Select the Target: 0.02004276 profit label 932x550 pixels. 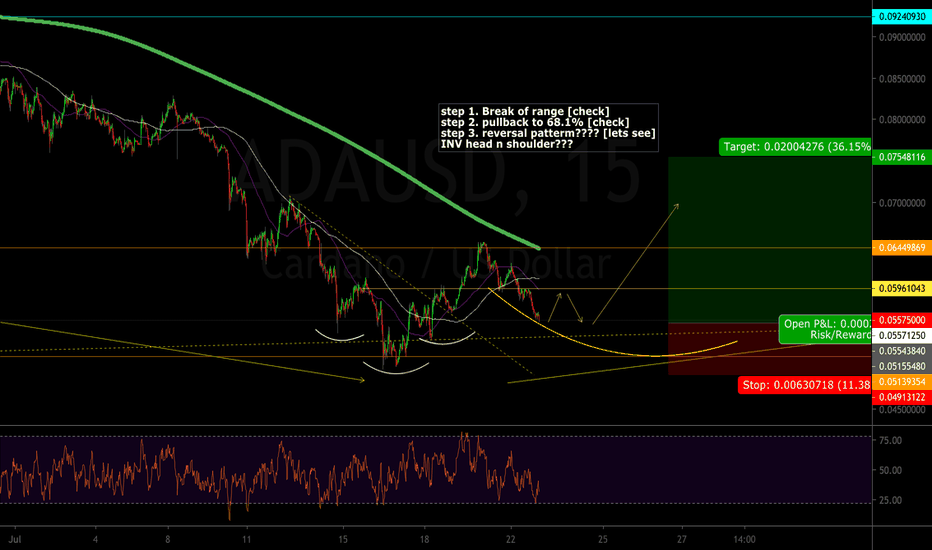pos(795,147)
